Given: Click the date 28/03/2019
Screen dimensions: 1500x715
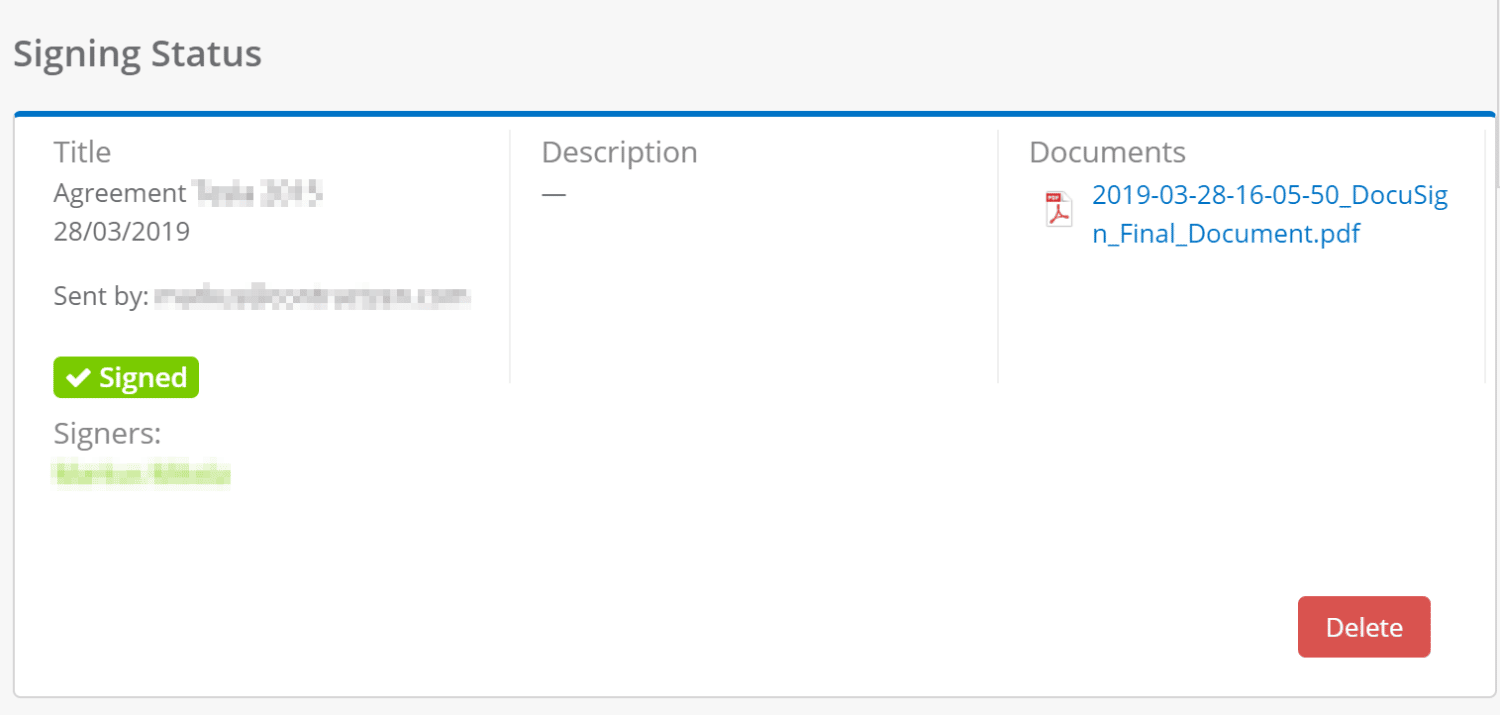Looking at the screenshot, I should point(121,232).
